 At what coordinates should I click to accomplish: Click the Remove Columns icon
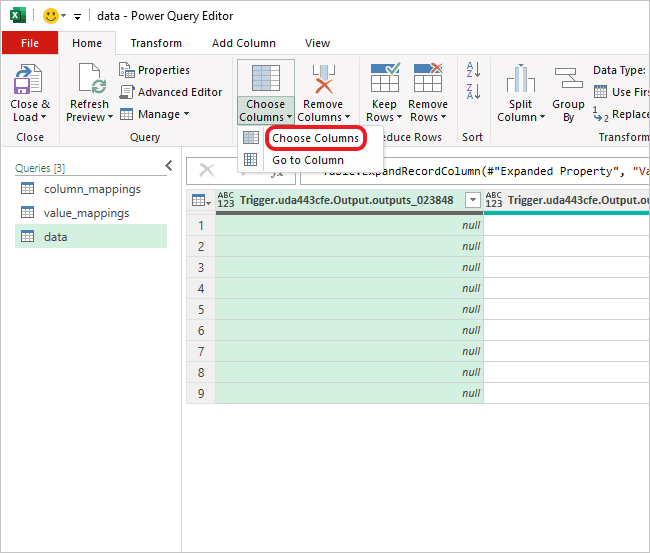coord(323,79)
